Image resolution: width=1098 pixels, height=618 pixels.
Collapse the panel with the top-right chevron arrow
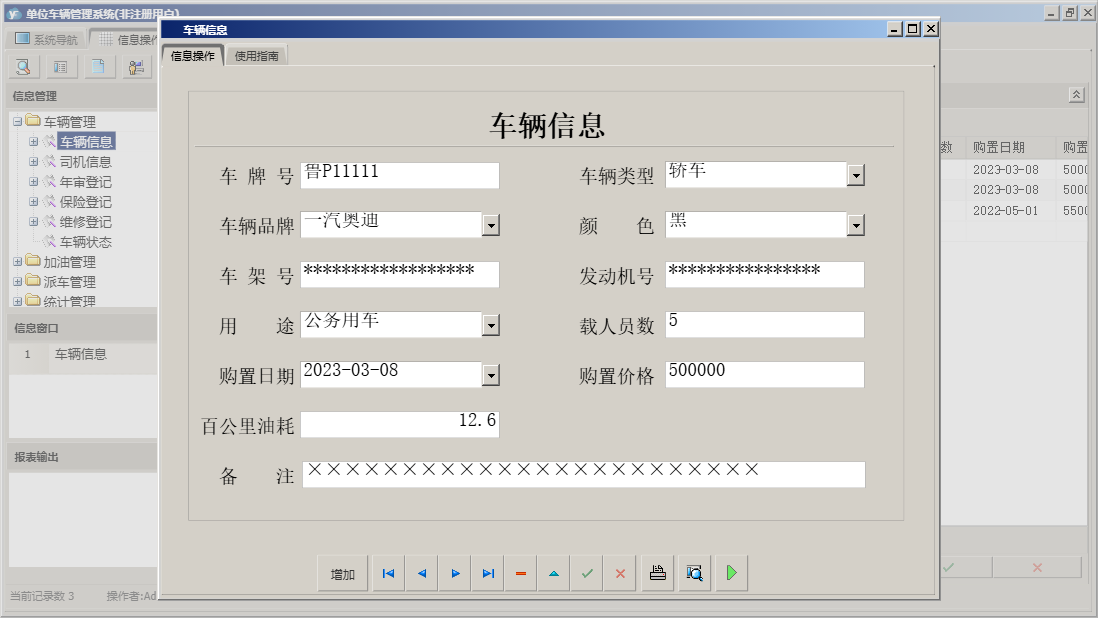coord(1075,93)
